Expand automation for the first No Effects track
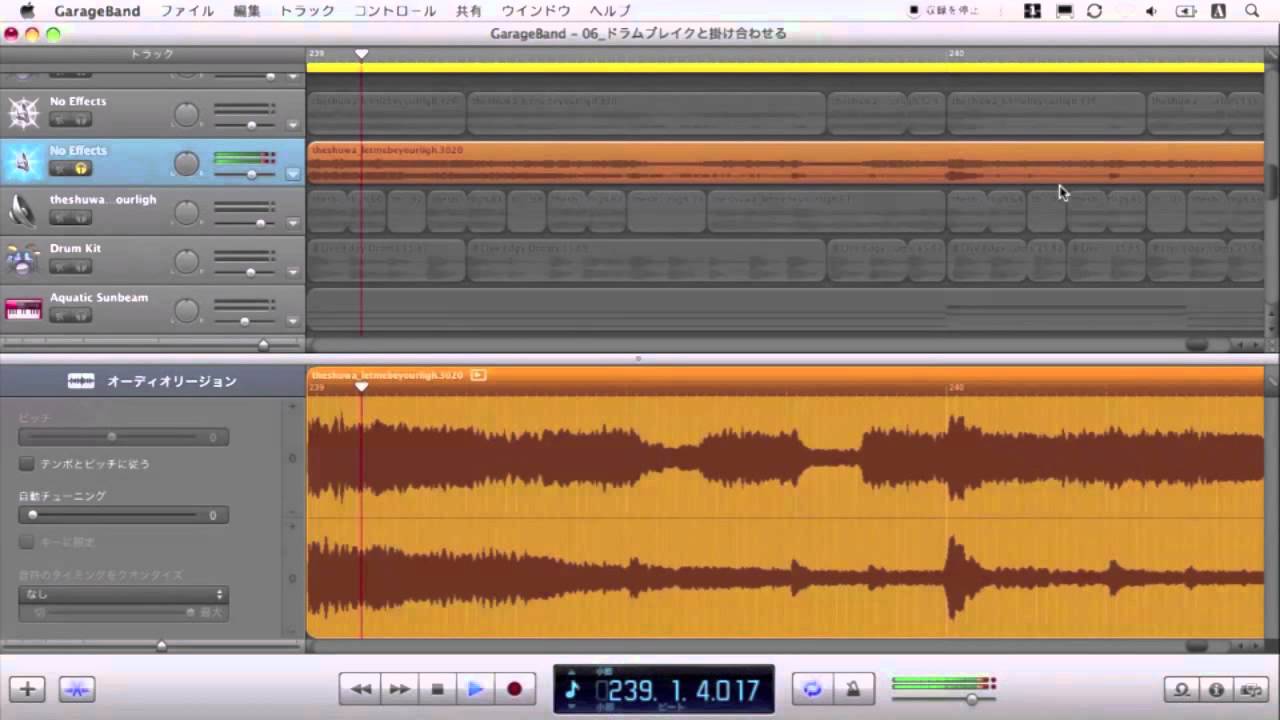 (293, 125)
